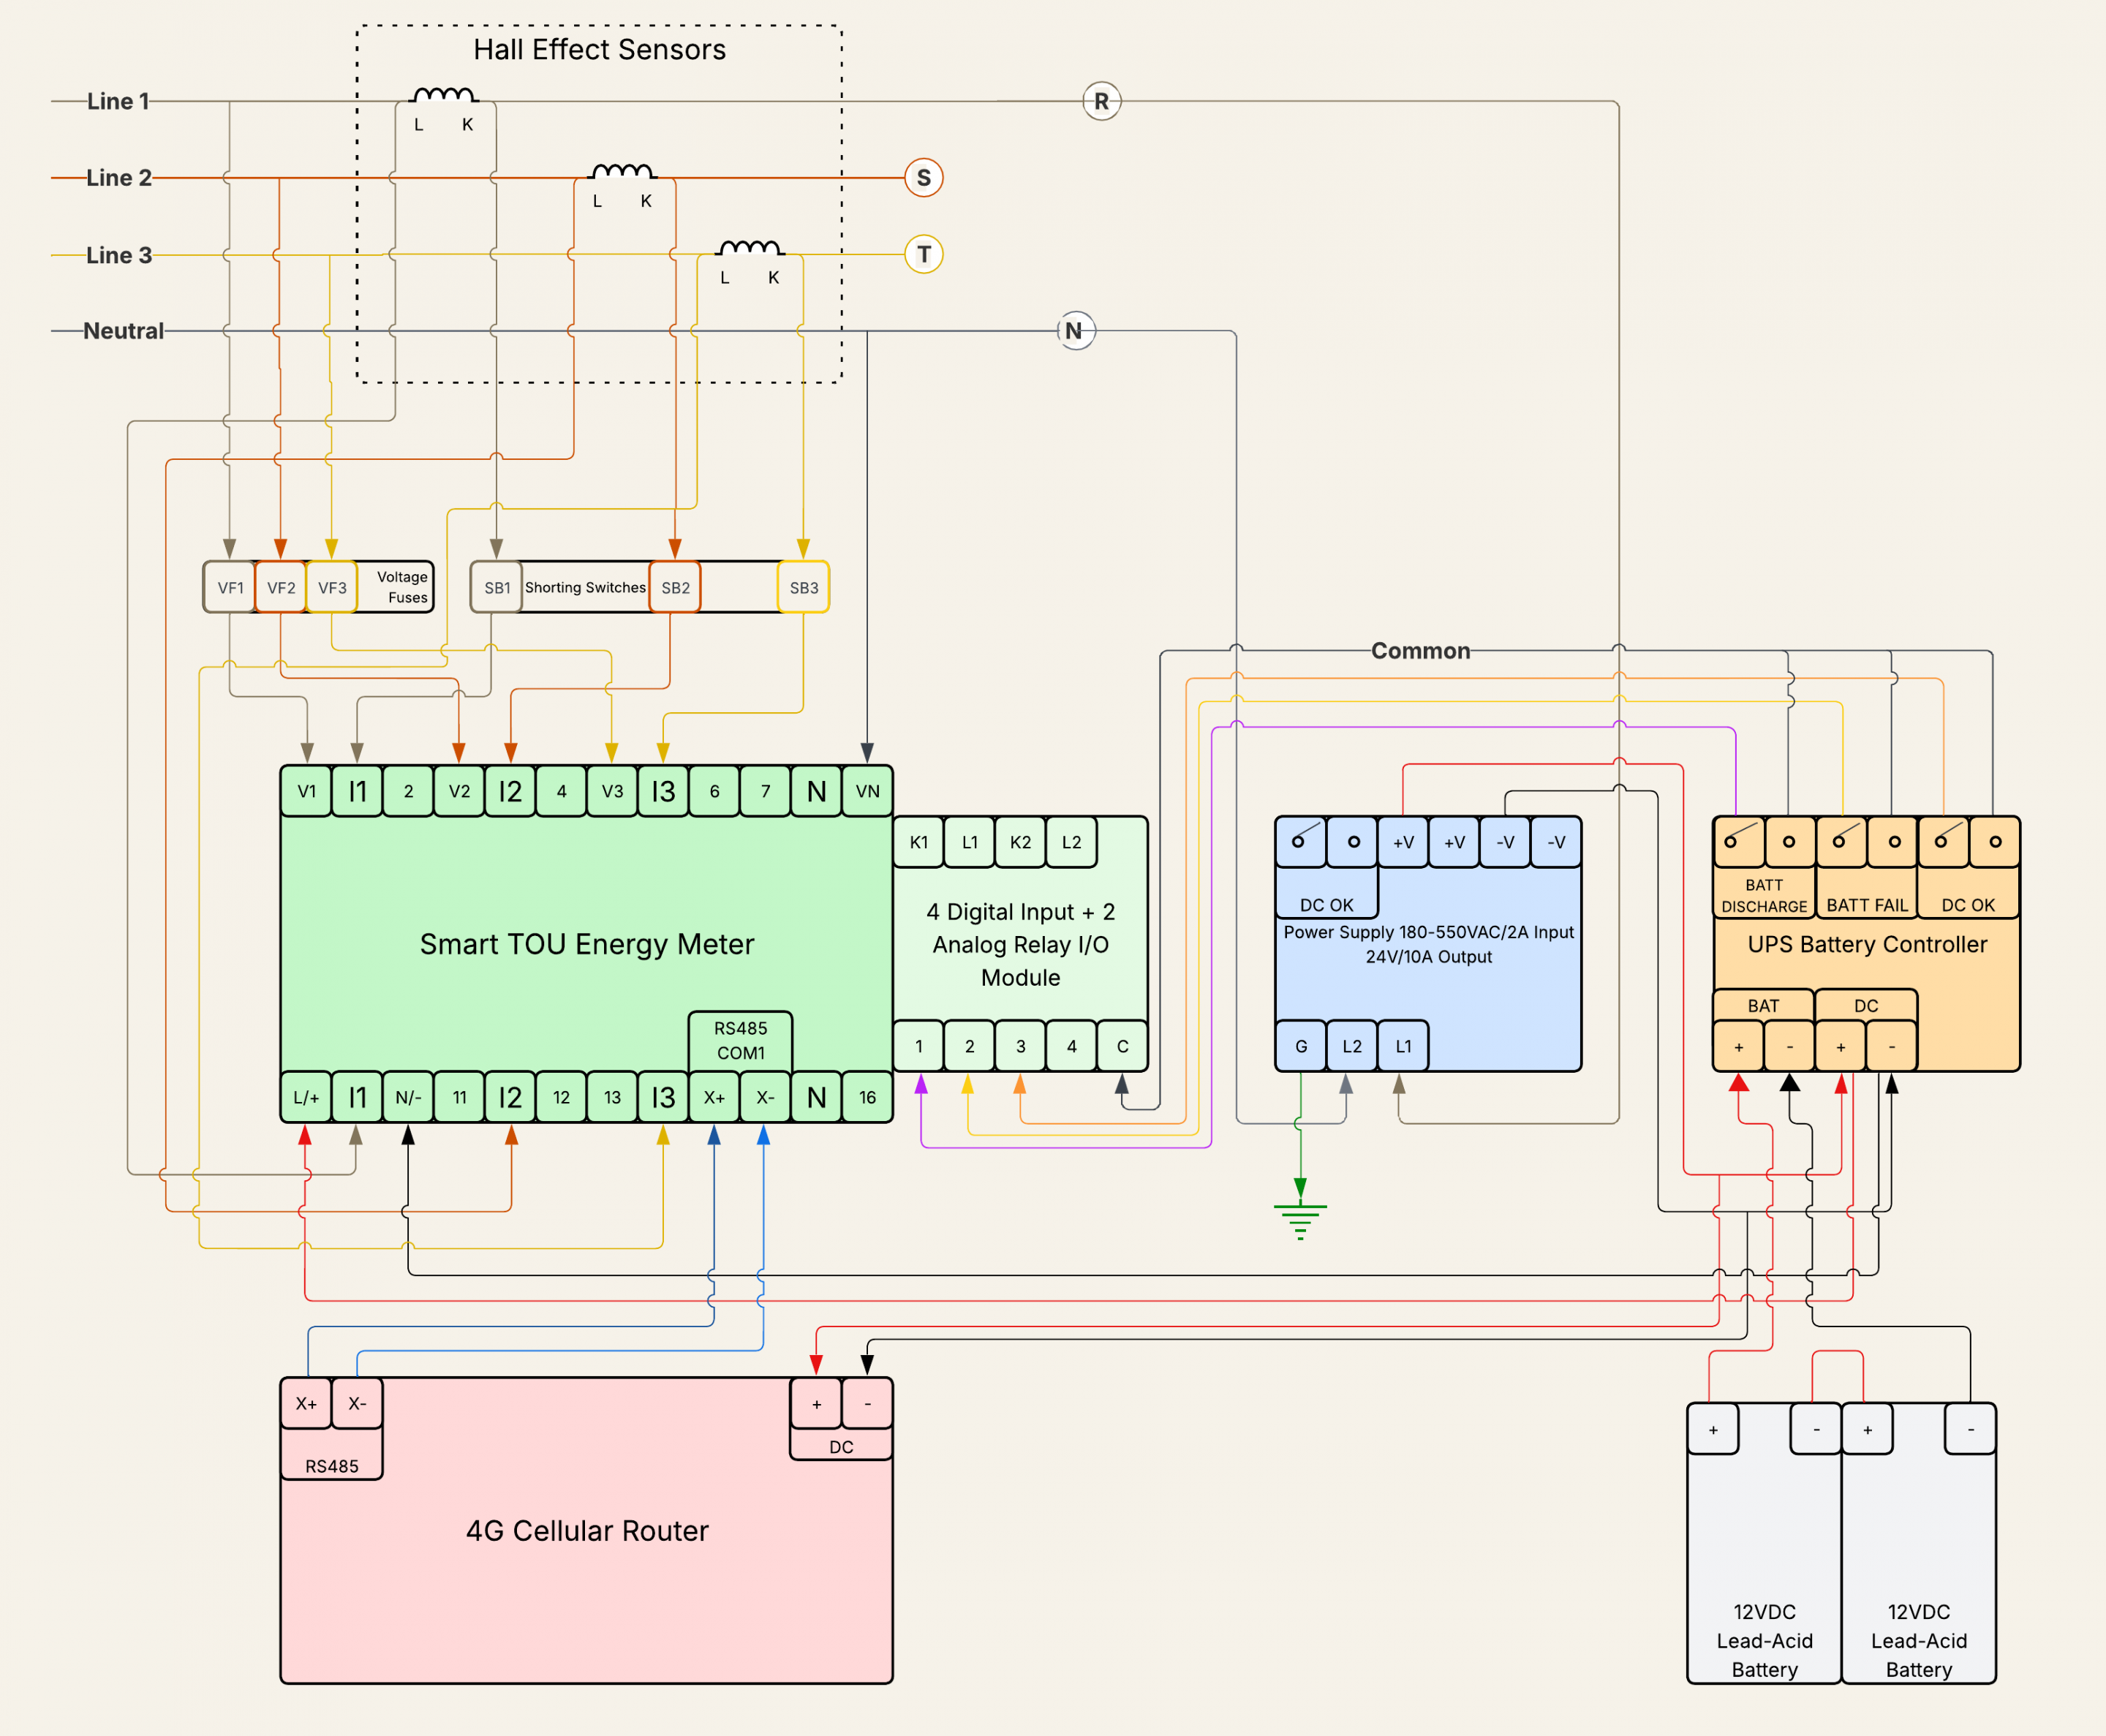
Task: Click terminal 1 of the I/O module
Action: 919,1046
